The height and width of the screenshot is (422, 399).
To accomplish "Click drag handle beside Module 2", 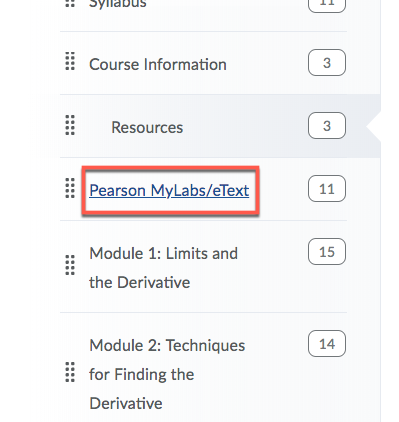I will (x=70, y=372).
